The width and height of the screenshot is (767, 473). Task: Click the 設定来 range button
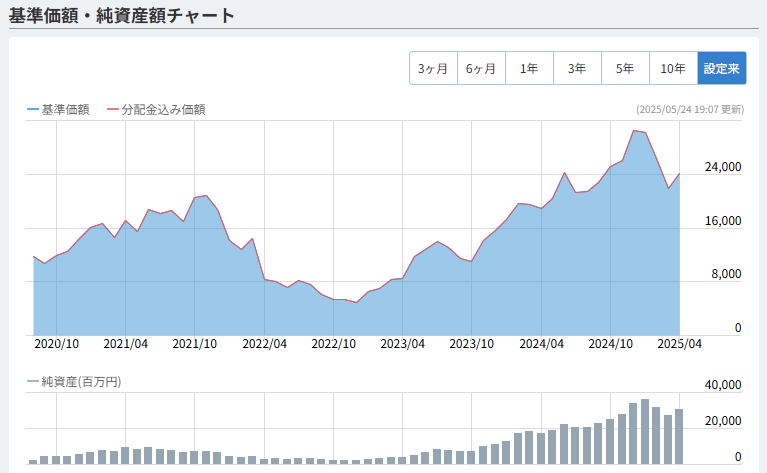722,68
